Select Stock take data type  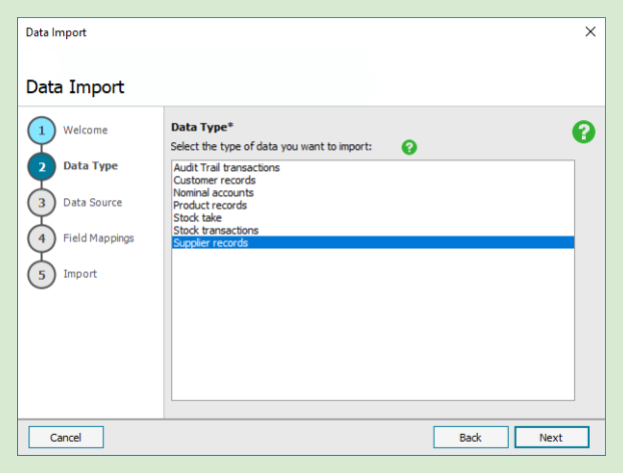197,217
